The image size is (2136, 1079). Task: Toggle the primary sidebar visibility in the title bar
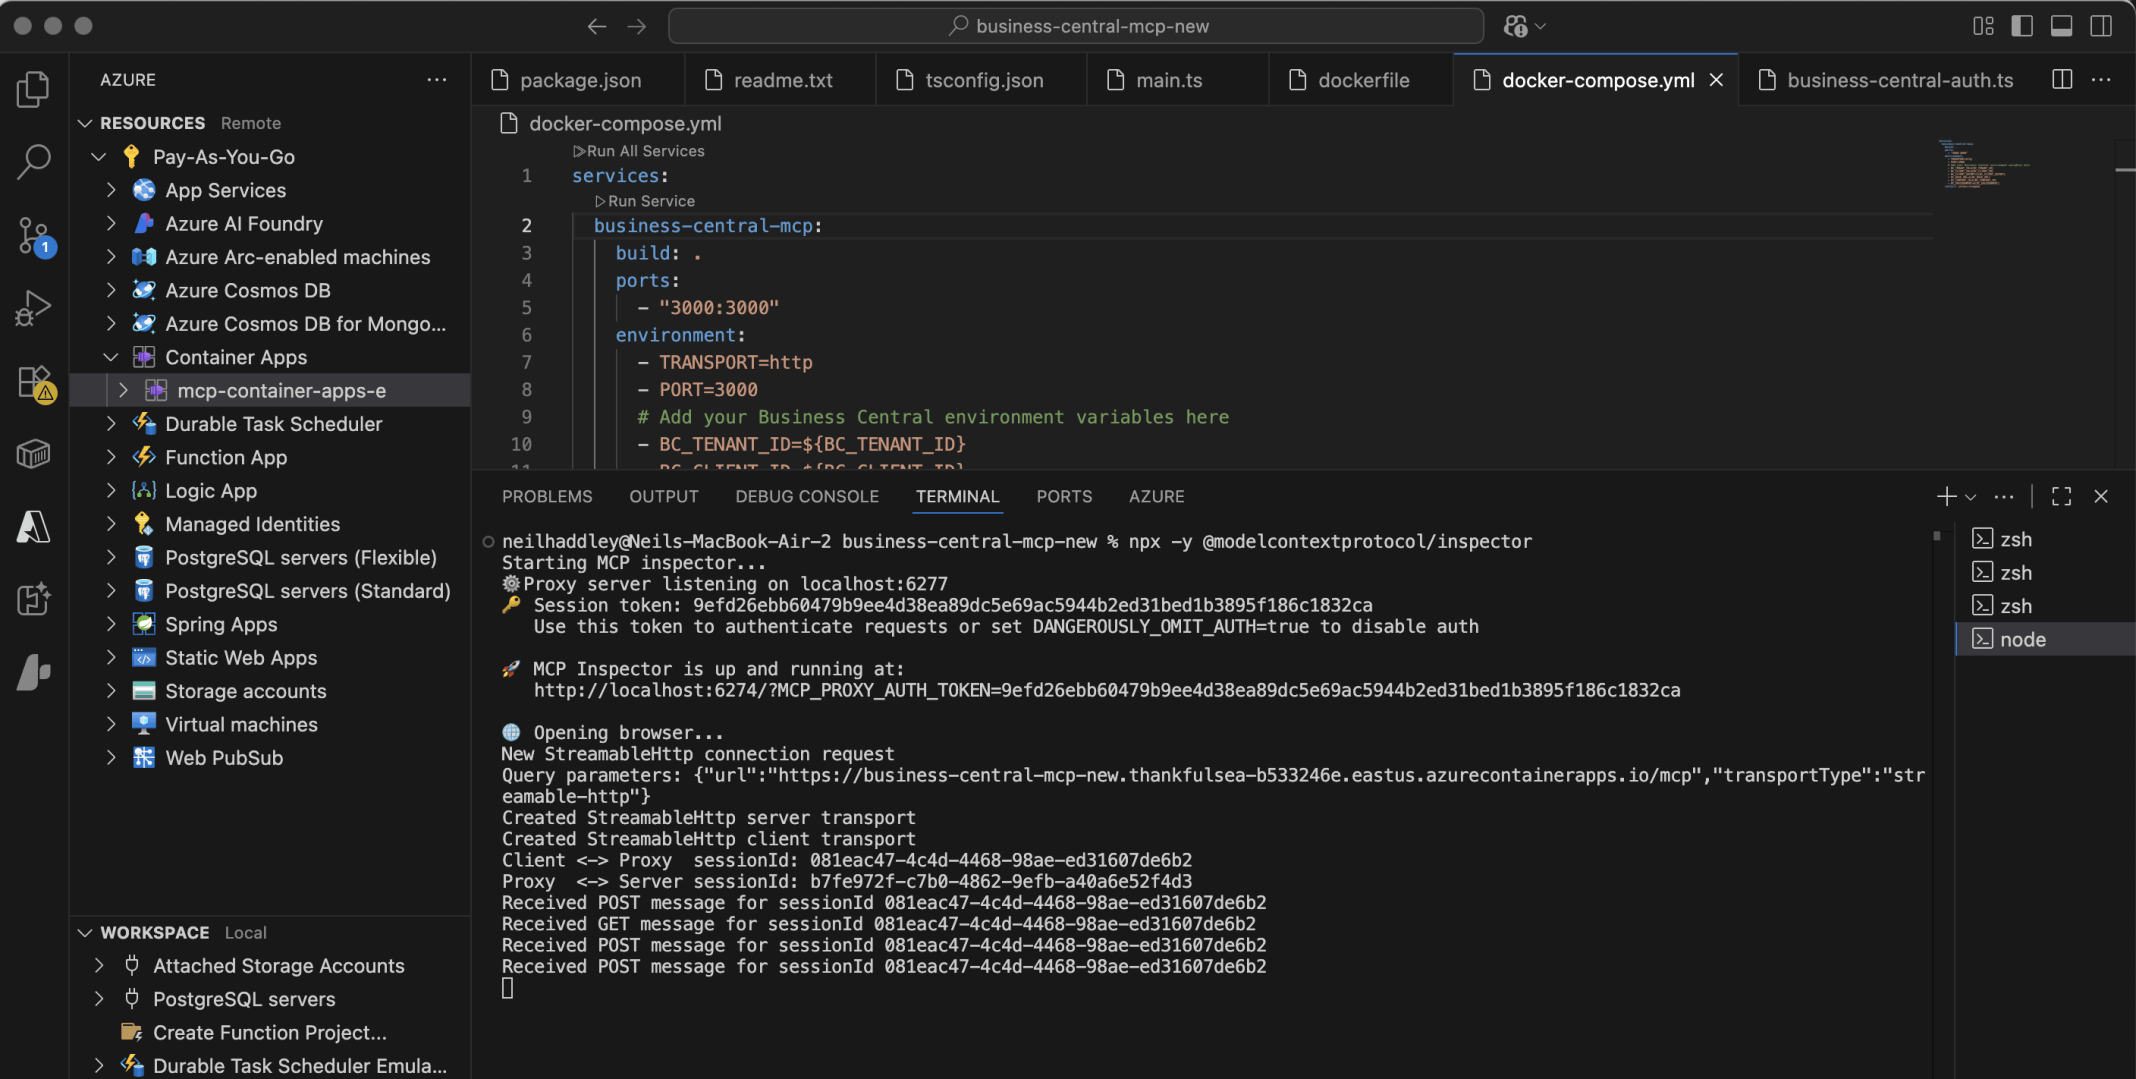[2022, 26]
